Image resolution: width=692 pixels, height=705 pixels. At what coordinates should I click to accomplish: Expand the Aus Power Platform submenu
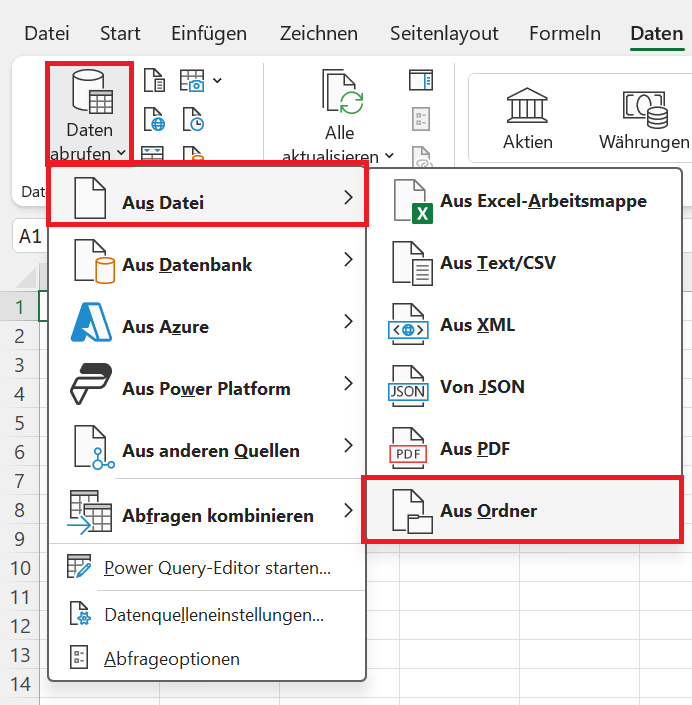click(x=207, y=385)
